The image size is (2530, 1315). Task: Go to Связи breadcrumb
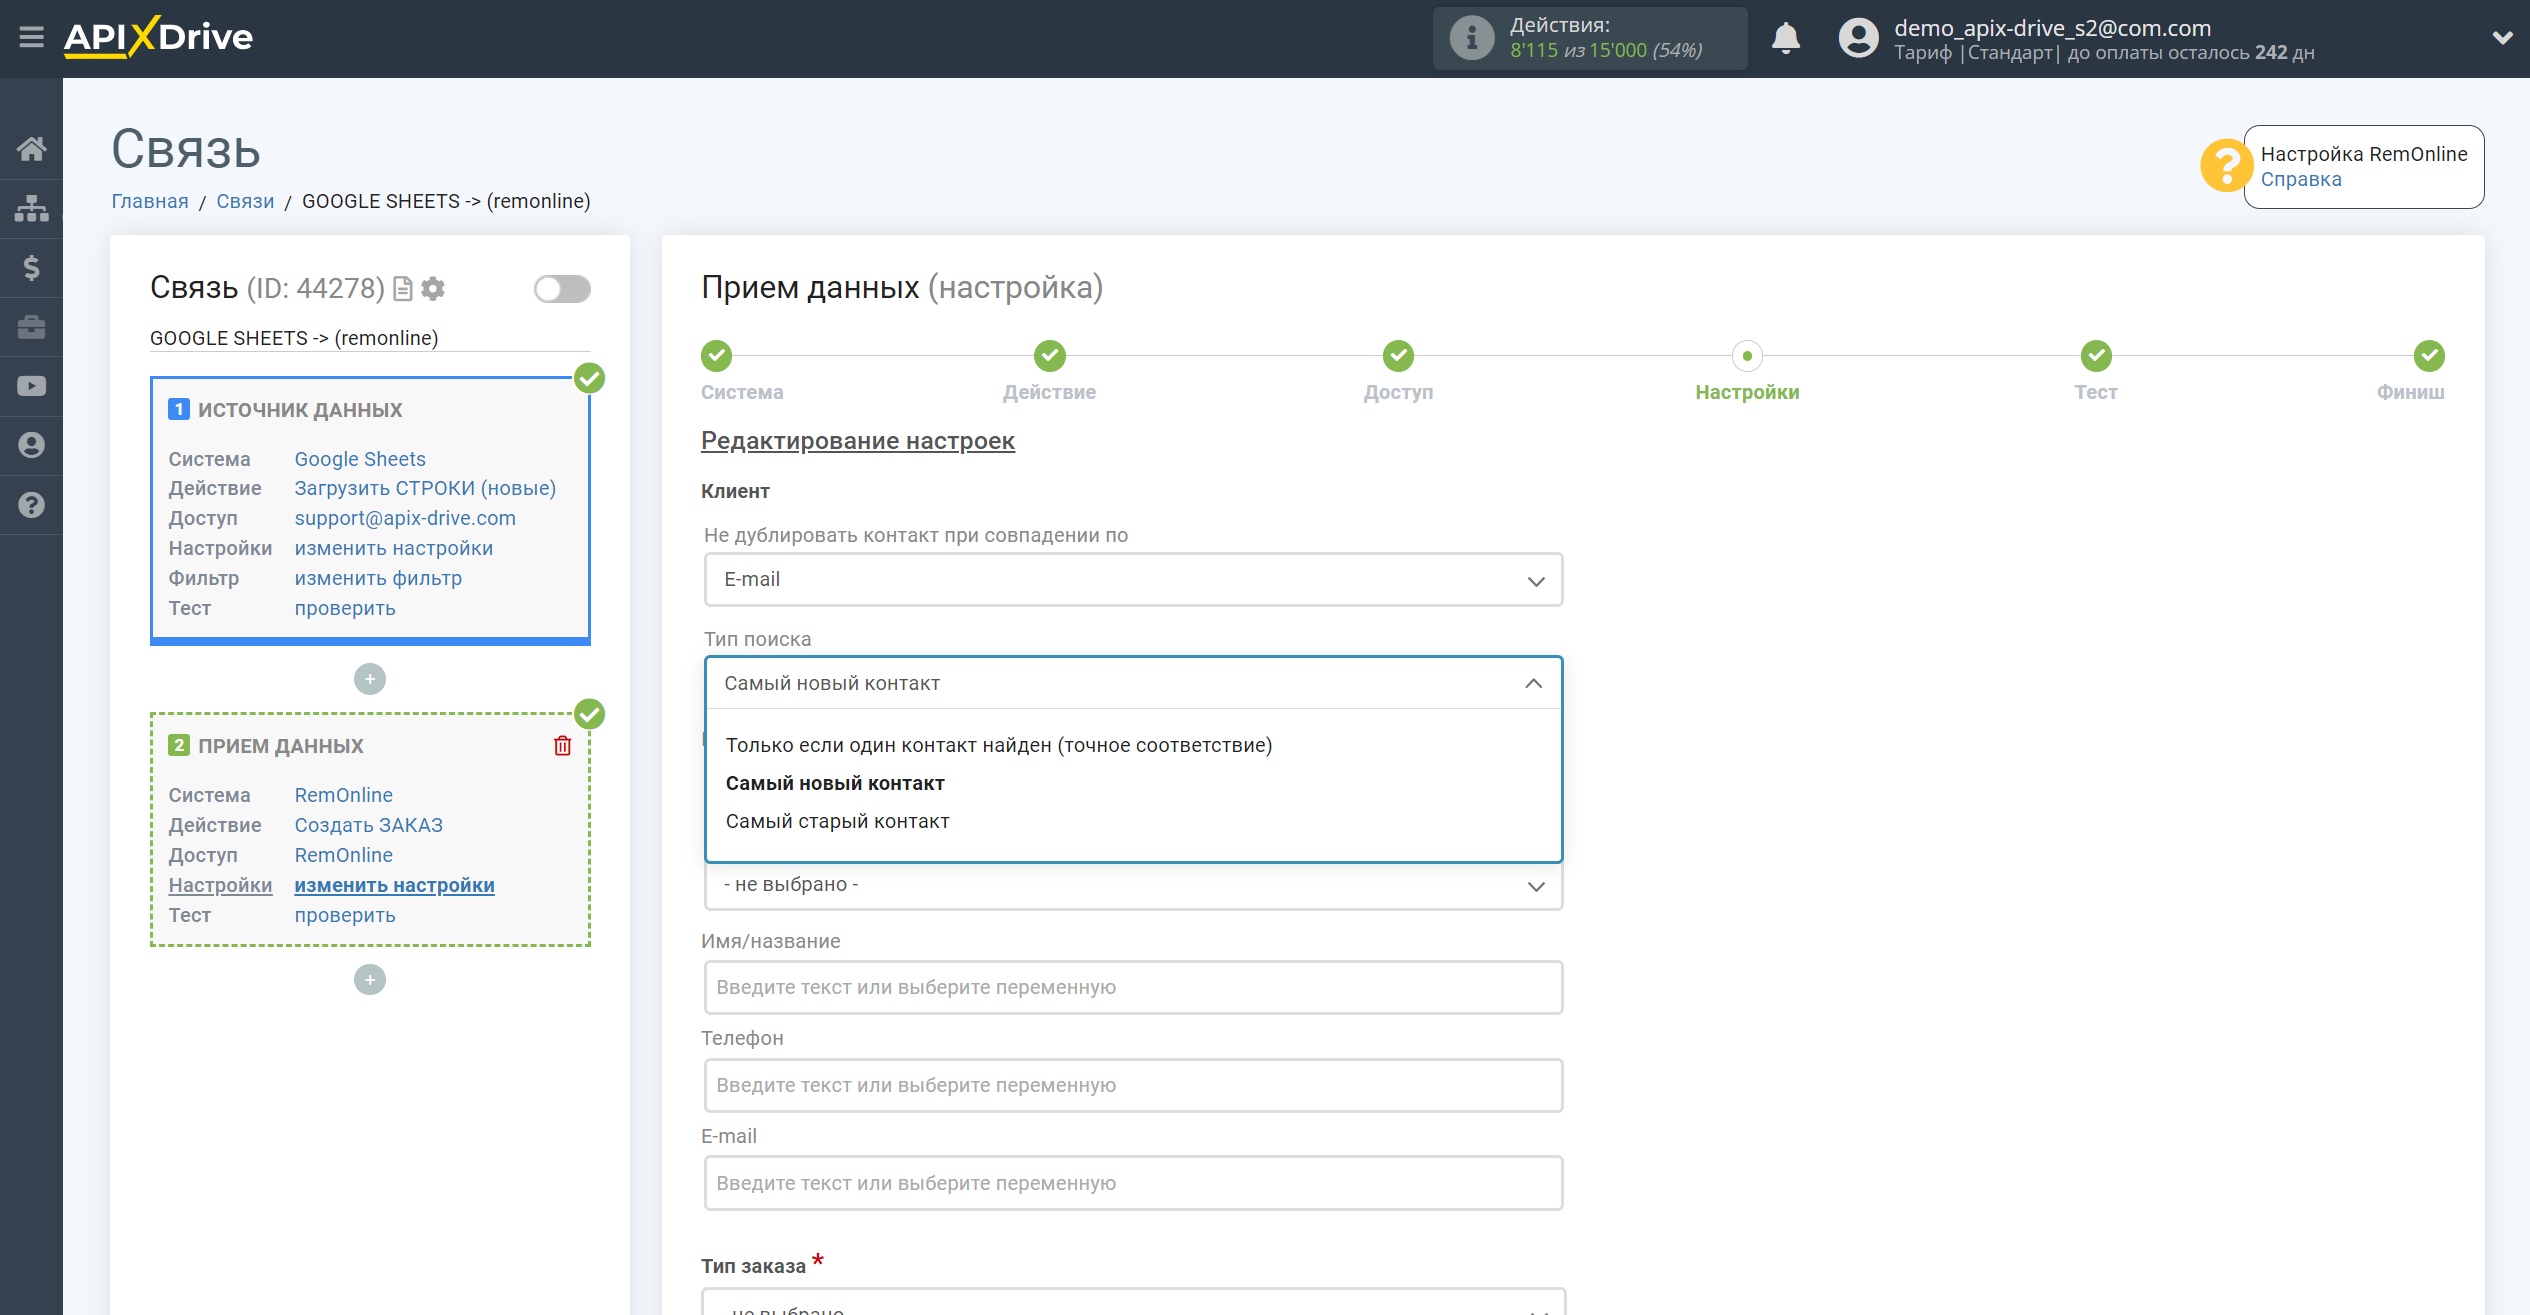pyautogui.click(x=245, y=201)
